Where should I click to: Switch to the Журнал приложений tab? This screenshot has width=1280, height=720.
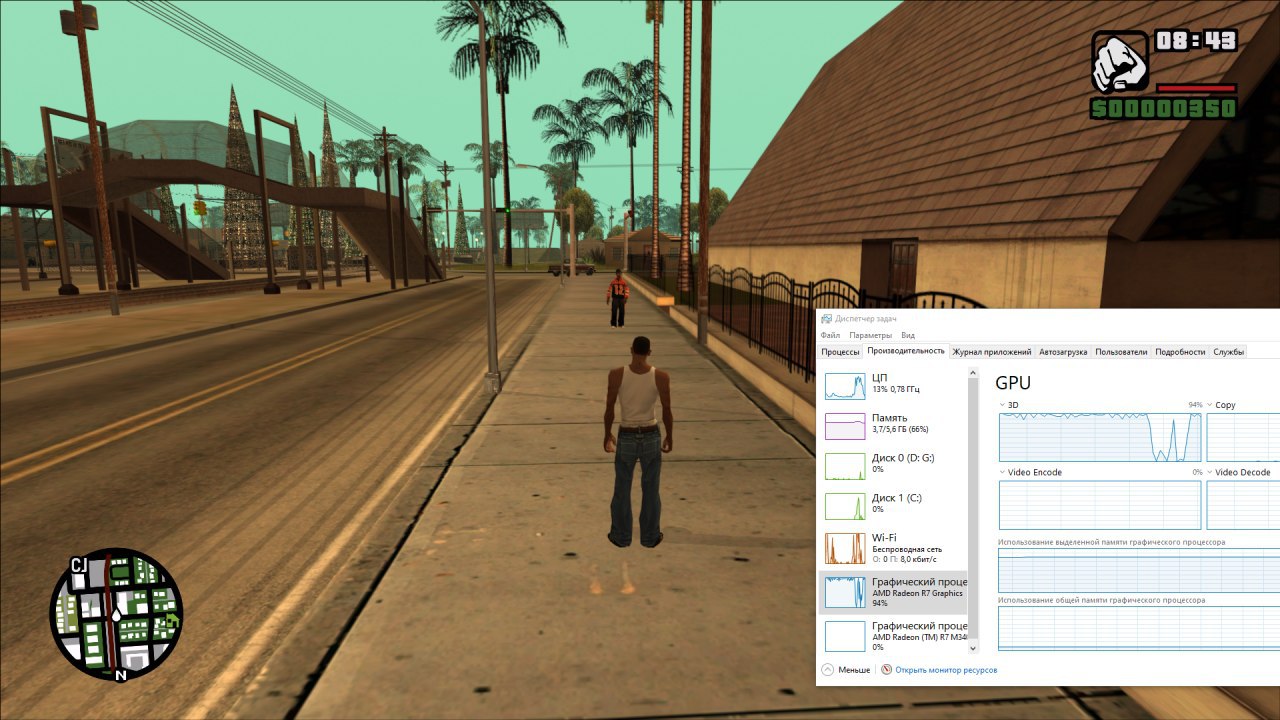point(992,352)
